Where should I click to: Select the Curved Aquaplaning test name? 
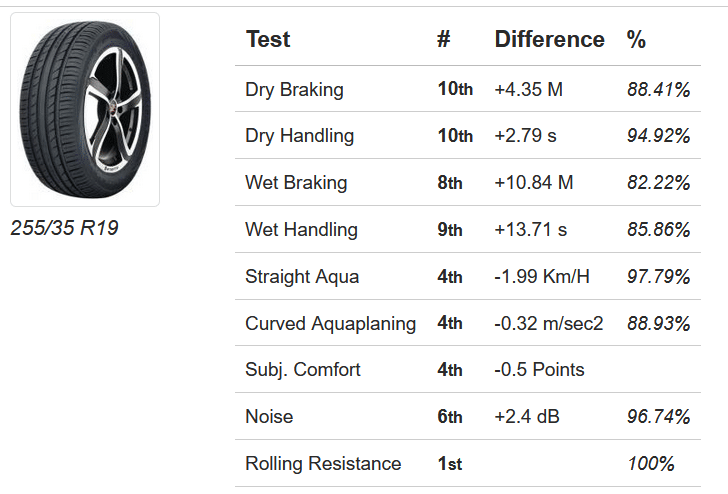click(330, 323)
